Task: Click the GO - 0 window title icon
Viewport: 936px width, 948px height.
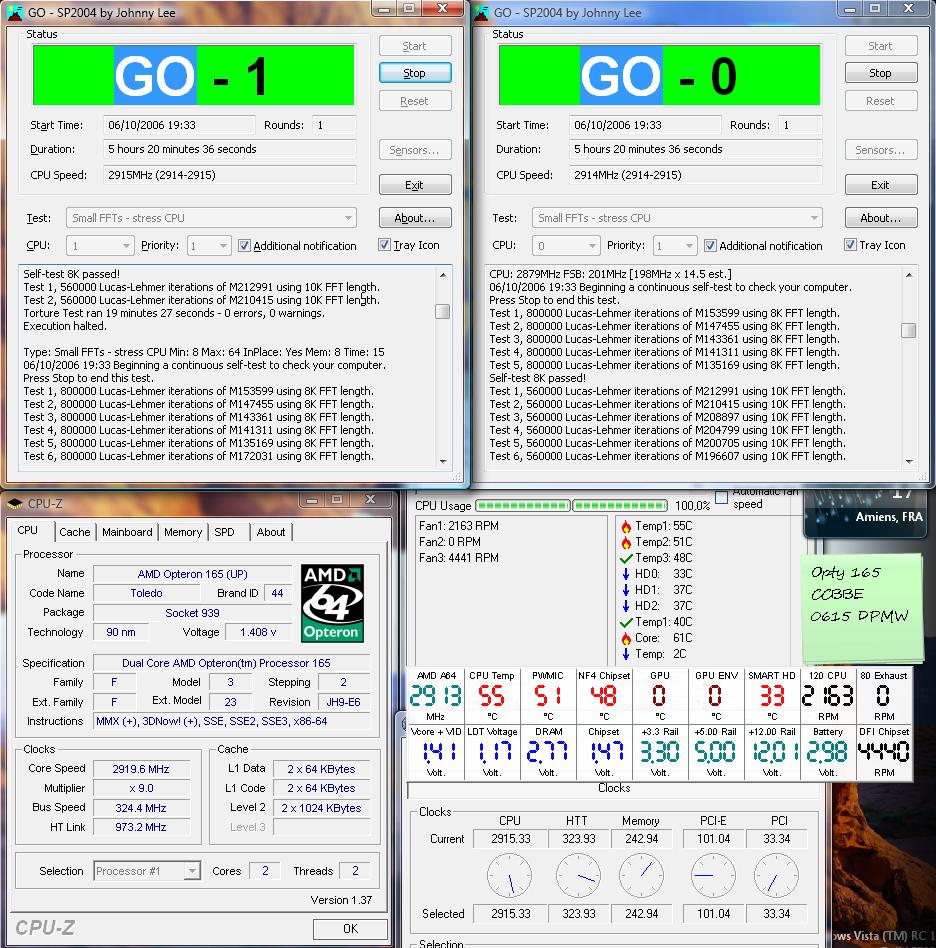Action: point(481,12)
